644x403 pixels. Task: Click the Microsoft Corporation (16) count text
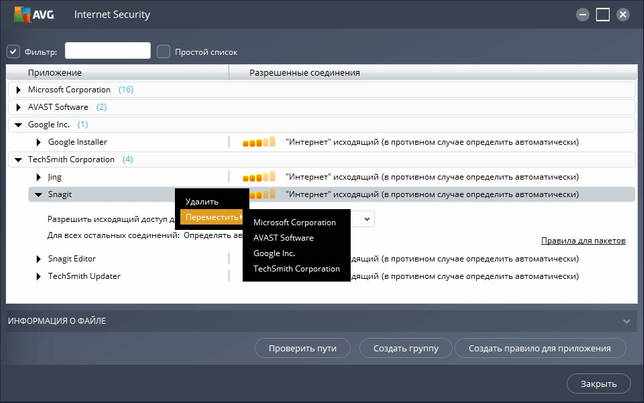[x=126, y=90]
